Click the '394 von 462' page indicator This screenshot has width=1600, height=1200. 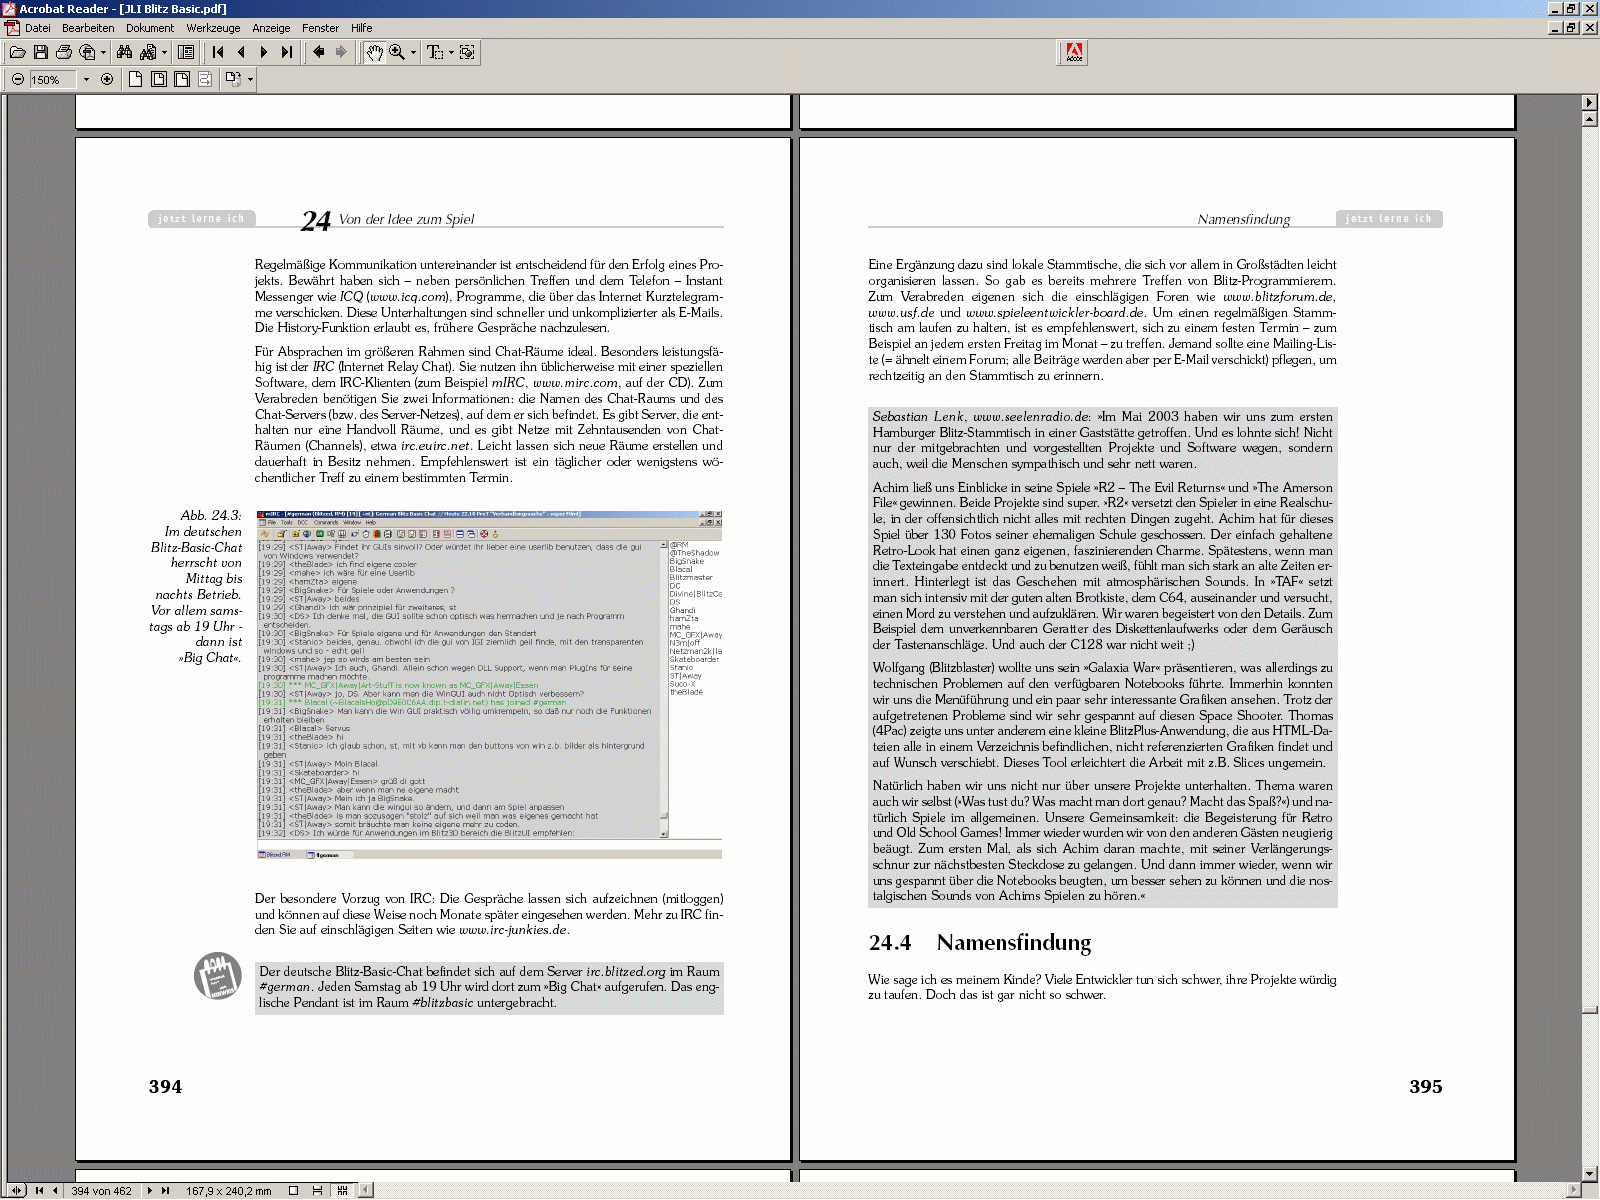coord(101,1190)
